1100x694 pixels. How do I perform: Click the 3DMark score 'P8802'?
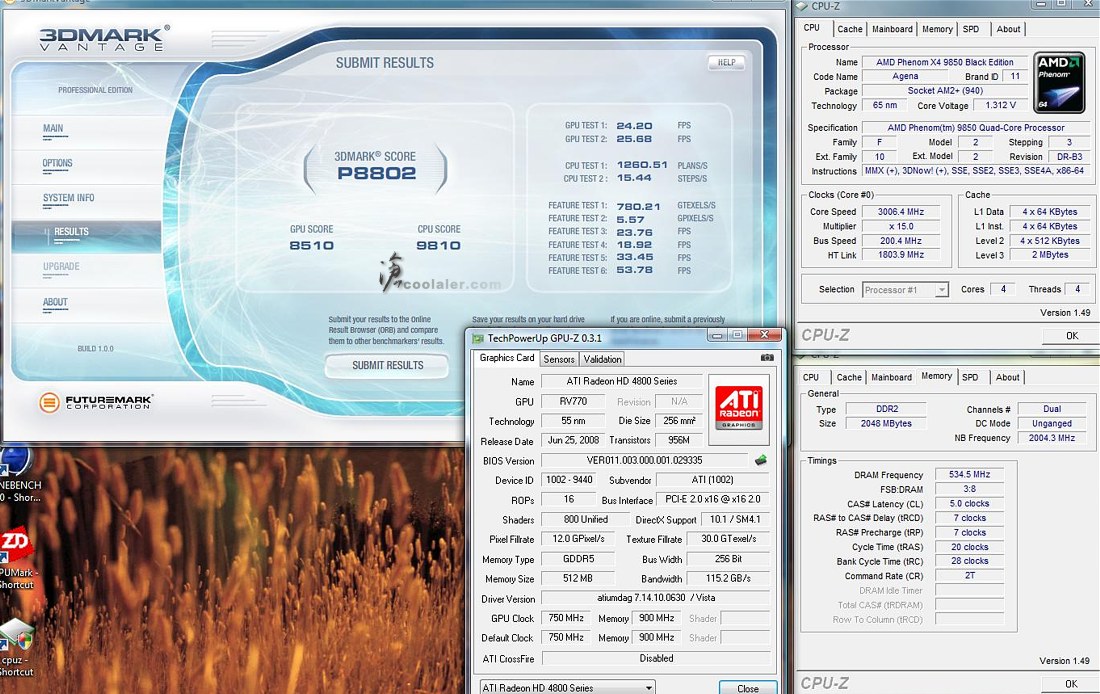[x=377, y=173]
